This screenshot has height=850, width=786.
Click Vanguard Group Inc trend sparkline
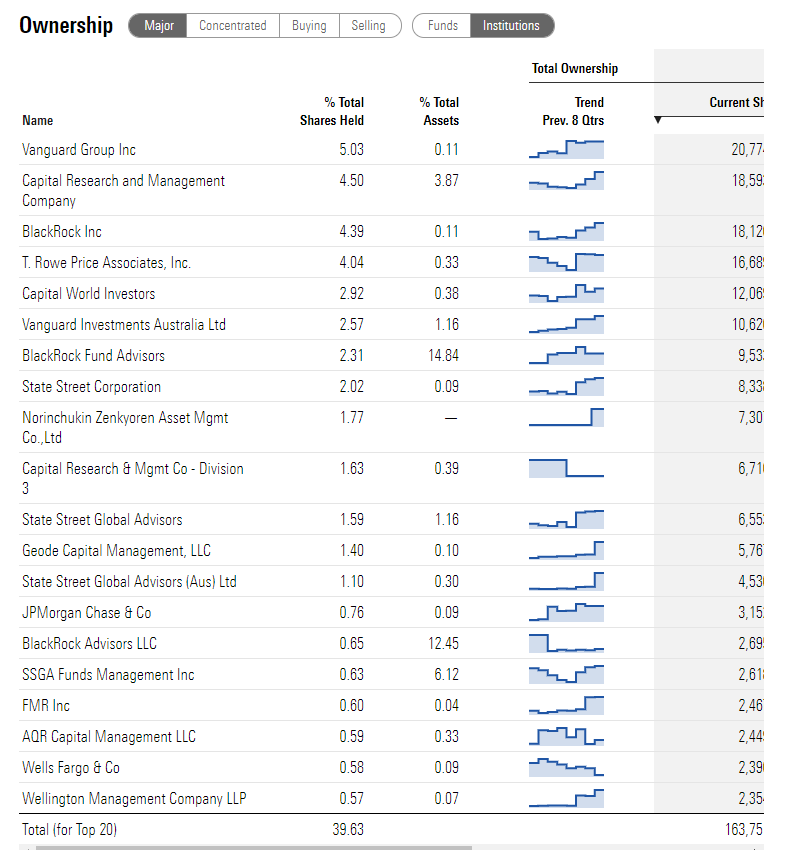[x=566, y=150]
